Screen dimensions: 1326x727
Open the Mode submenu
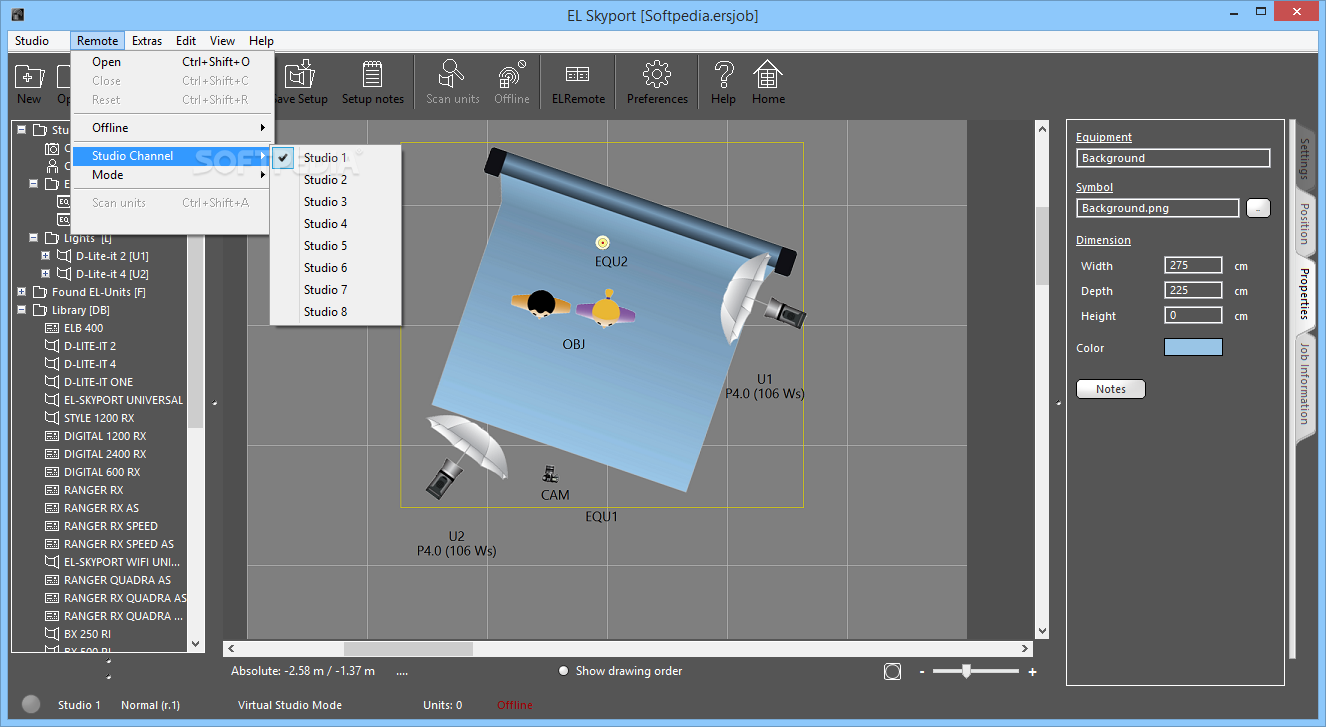[x=172, y=175]
